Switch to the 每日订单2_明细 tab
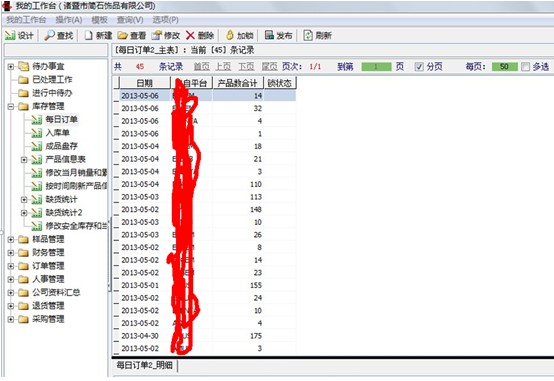 (145, 365)
